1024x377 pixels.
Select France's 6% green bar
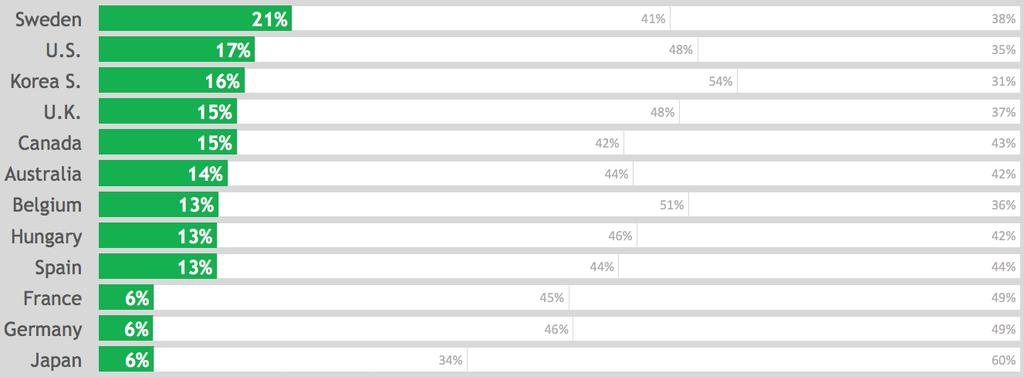(x=127, y=298)
